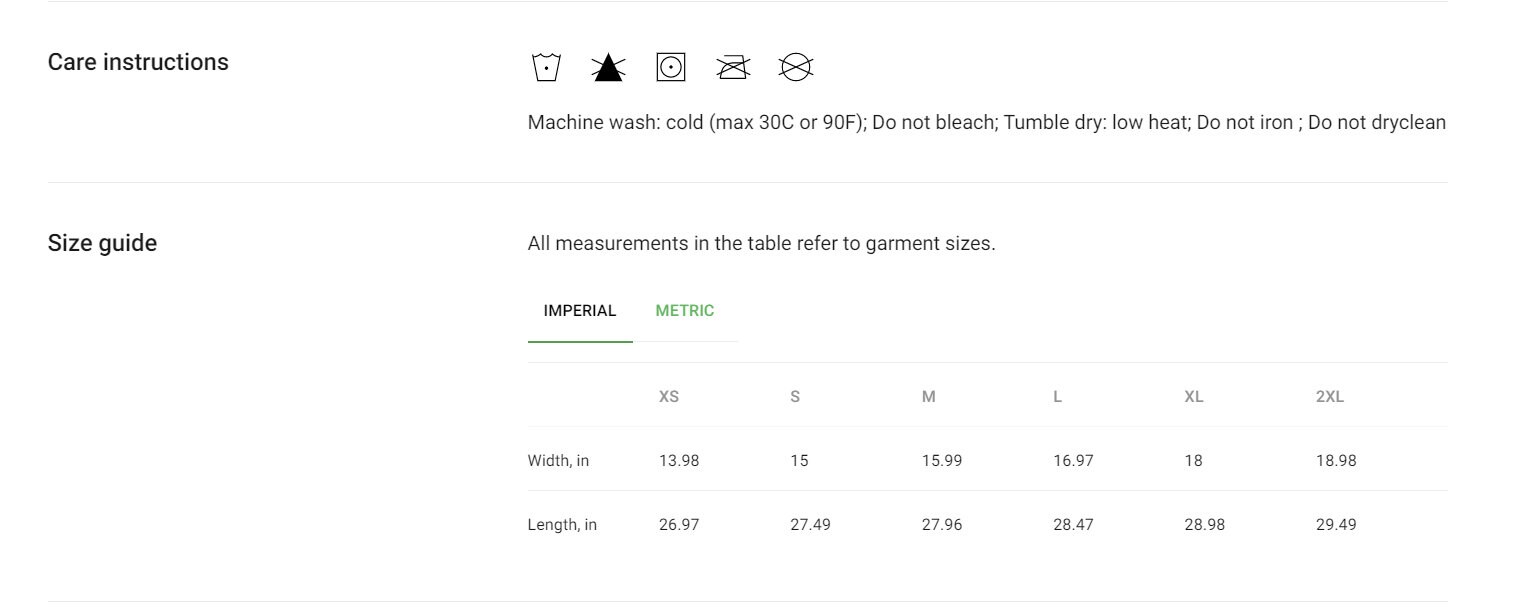Click the Size guide heading
The image size is (1519, 610).
coord(102,243)
